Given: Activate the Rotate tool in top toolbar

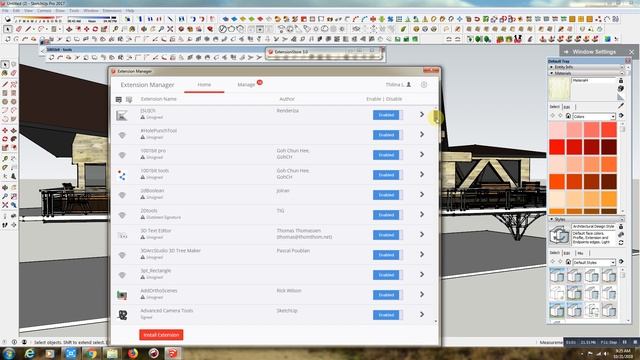Looking at the screenshot, I should 95,29.
